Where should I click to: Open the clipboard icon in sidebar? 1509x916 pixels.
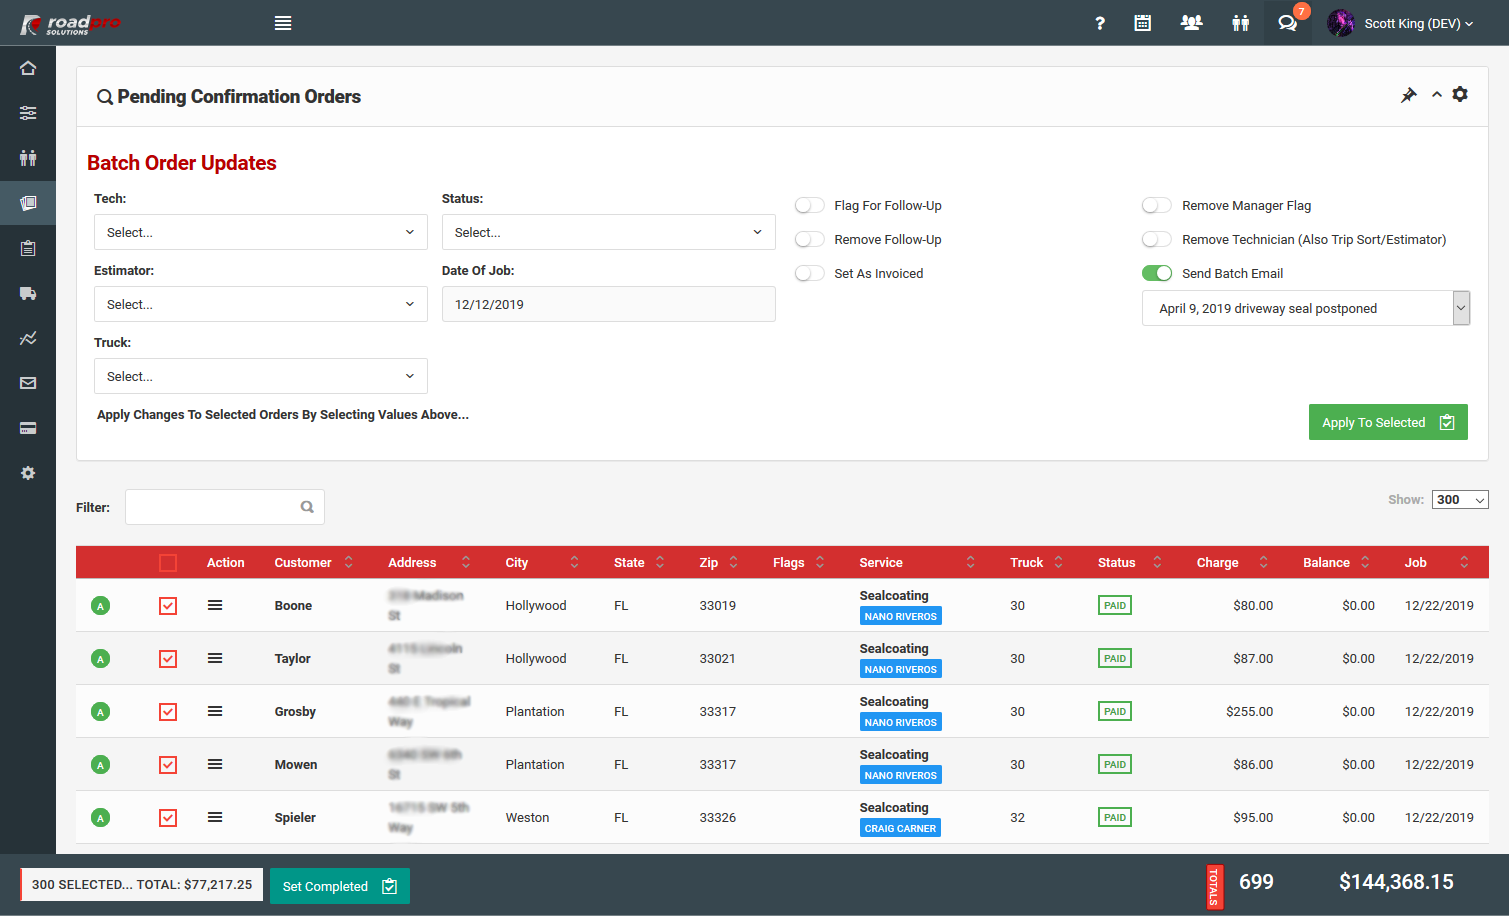point(28,248)
